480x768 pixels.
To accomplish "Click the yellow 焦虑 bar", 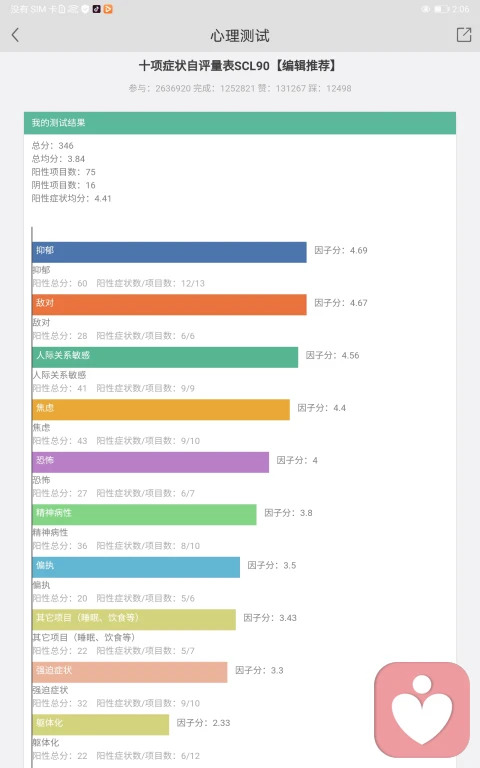I will (161, 409).
